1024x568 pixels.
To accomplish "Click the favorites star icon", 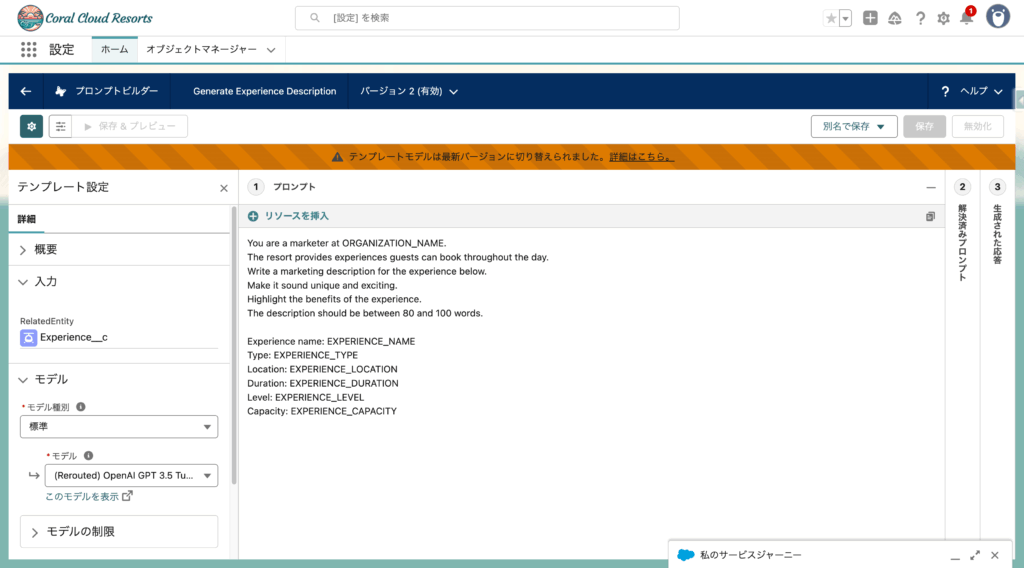I will pos(830,18).
